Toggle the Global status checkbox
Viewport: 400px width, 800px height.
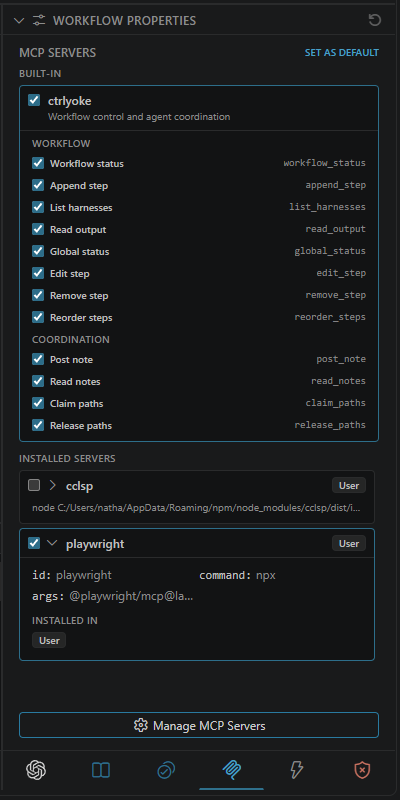coord(38,251)
